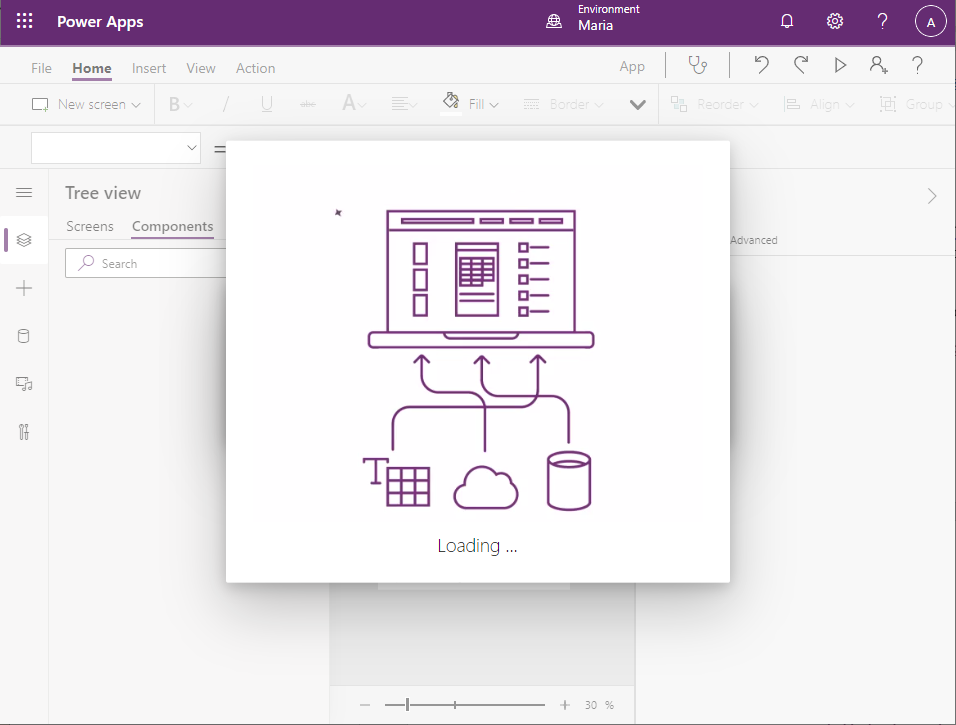
Task: Collapse the properties pane chevron
Action: click(932, 196)
